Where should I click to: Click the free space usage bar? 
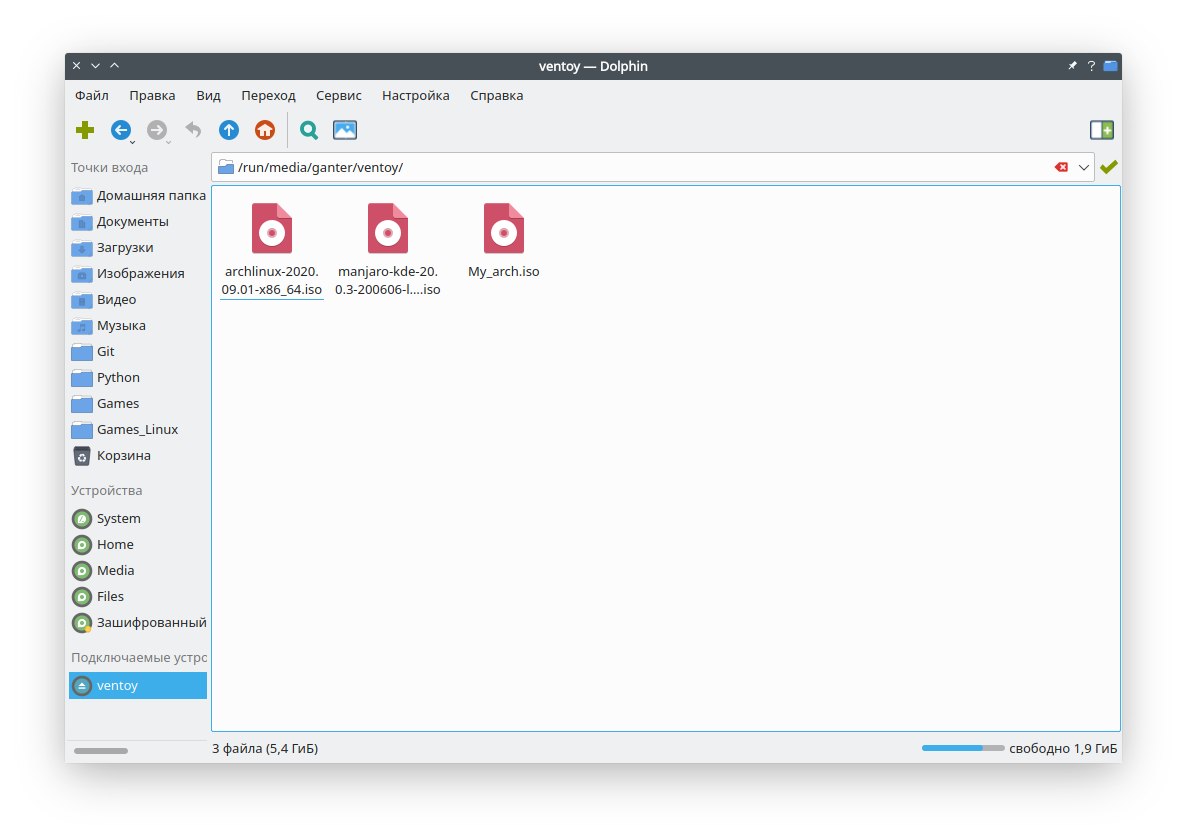pos(962,748)
